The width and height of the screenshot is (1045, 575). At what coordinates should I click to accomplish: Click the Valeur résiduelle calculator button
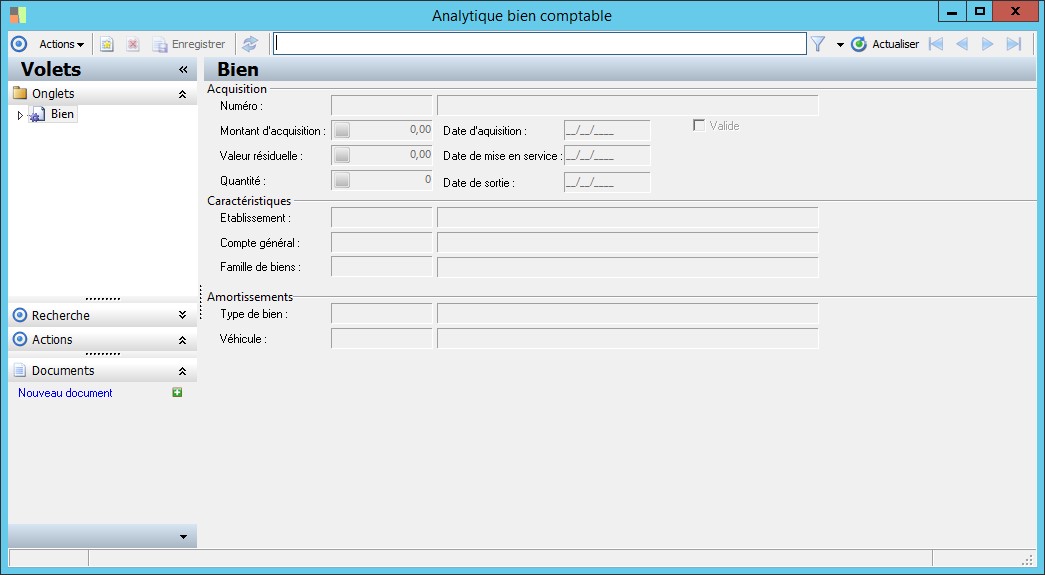(x=342, y=155)
